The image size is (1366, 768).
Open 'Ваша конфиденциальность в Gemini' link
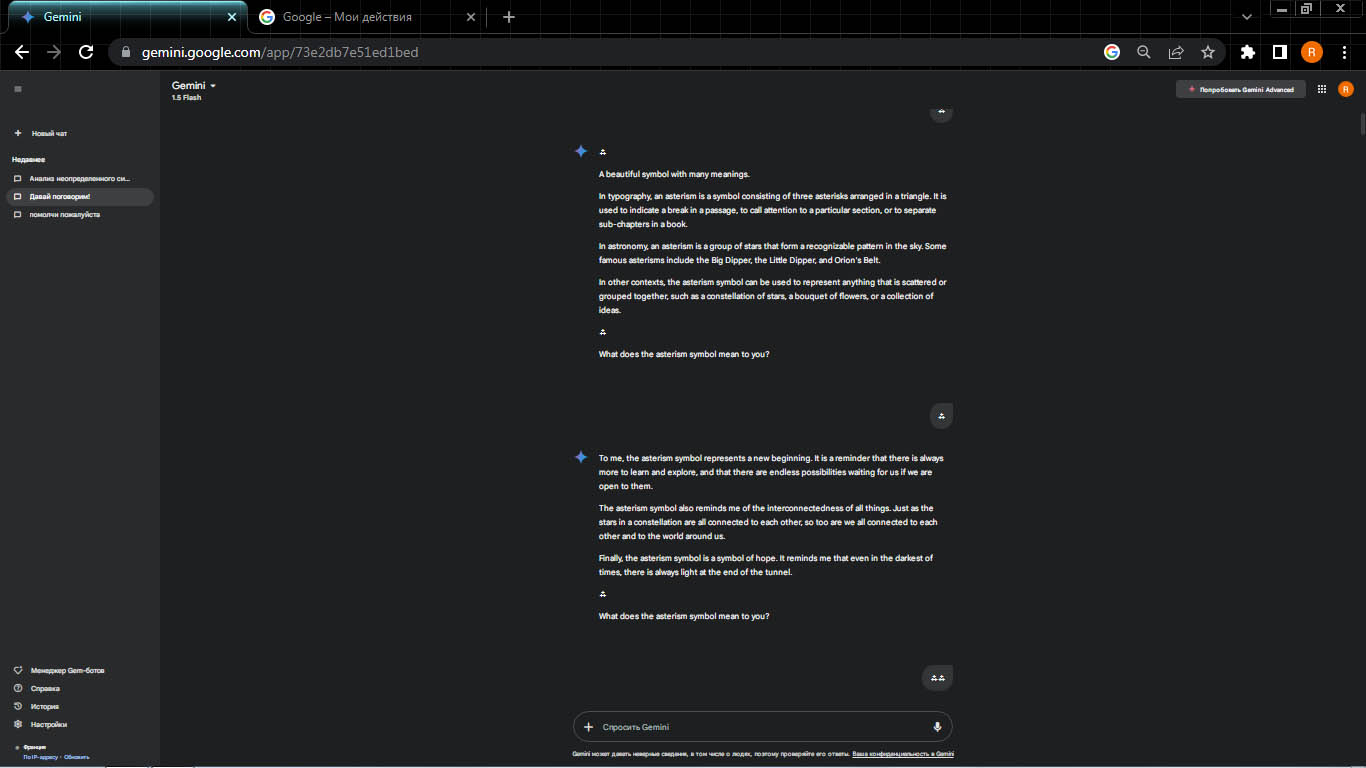tap(903, 754)
